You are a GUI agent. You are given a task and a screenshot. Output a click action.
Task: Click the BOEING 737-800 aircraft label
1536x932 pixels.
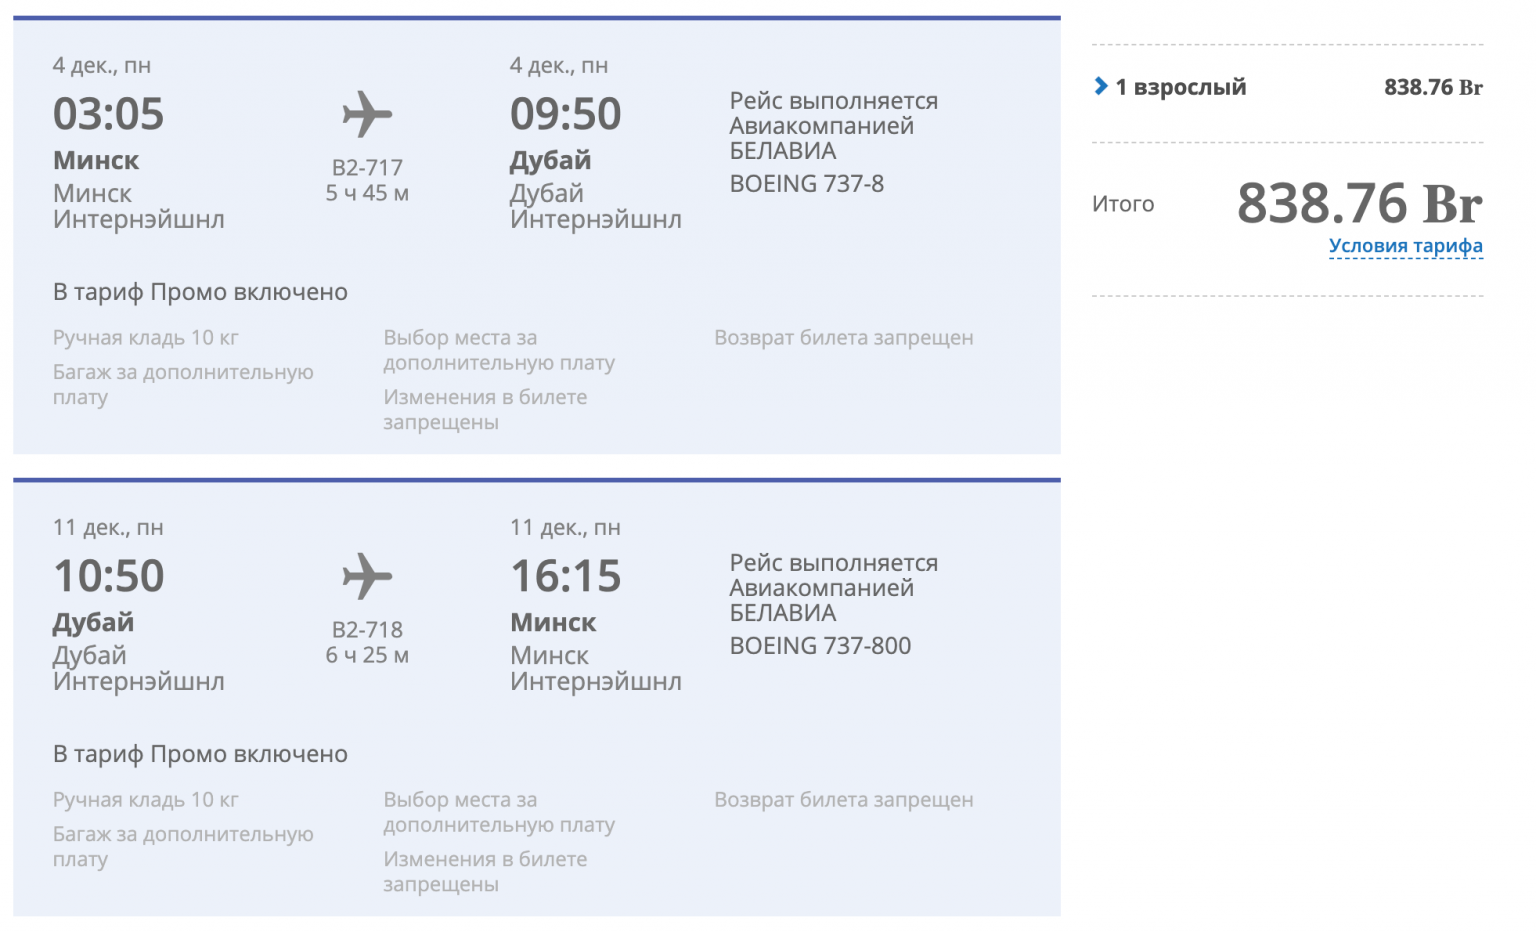pos(820,646)
